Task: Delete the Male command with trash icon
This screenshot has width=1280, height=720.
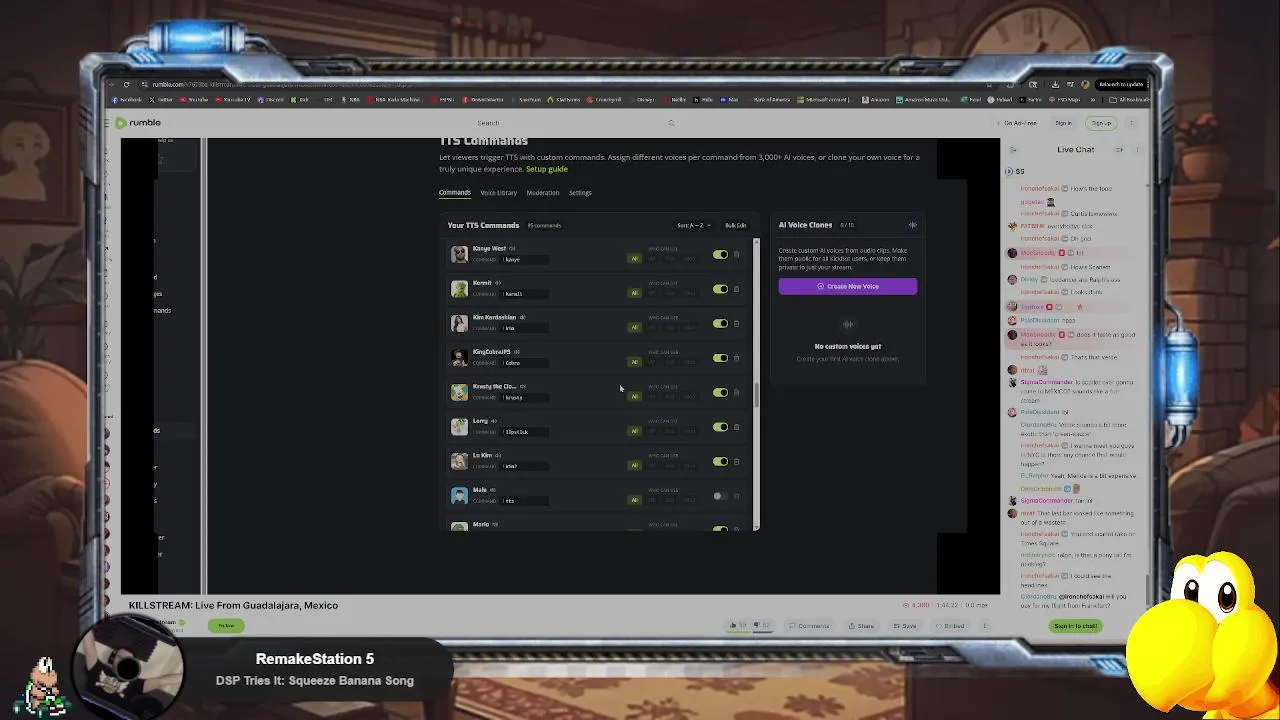Action: [737, 496]
